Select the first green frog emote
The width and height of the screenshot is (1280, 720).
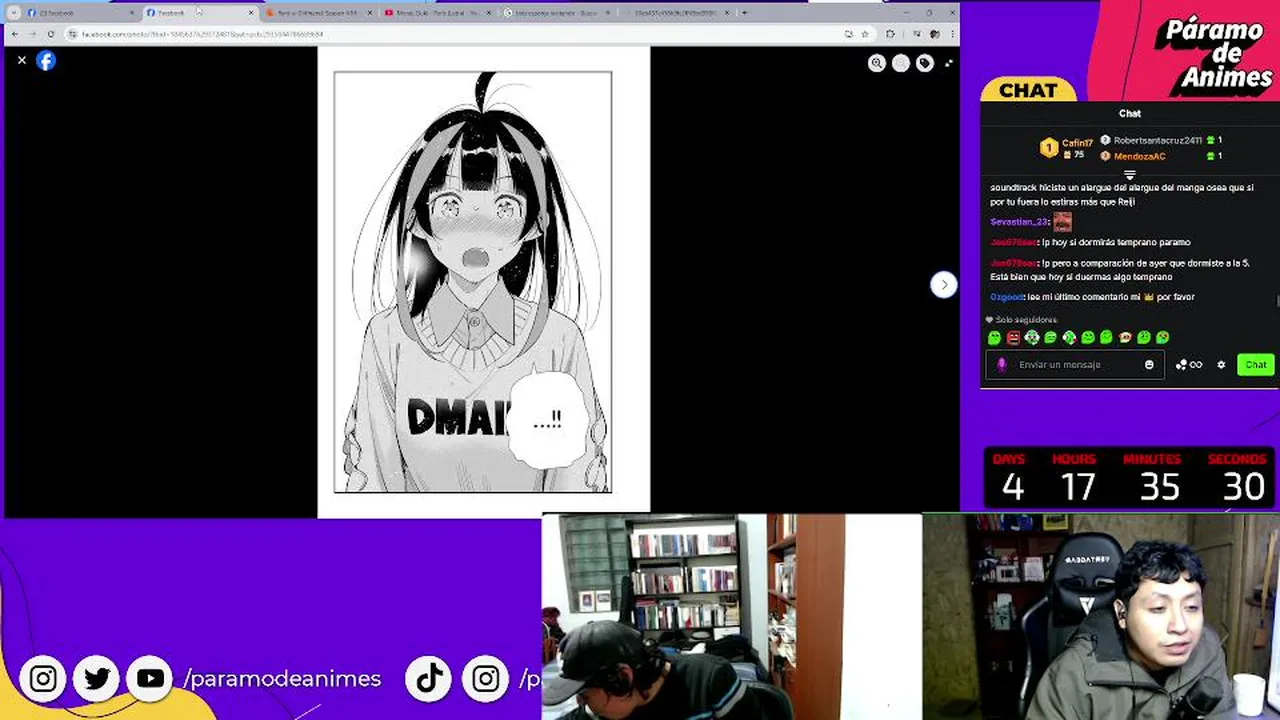994,338
